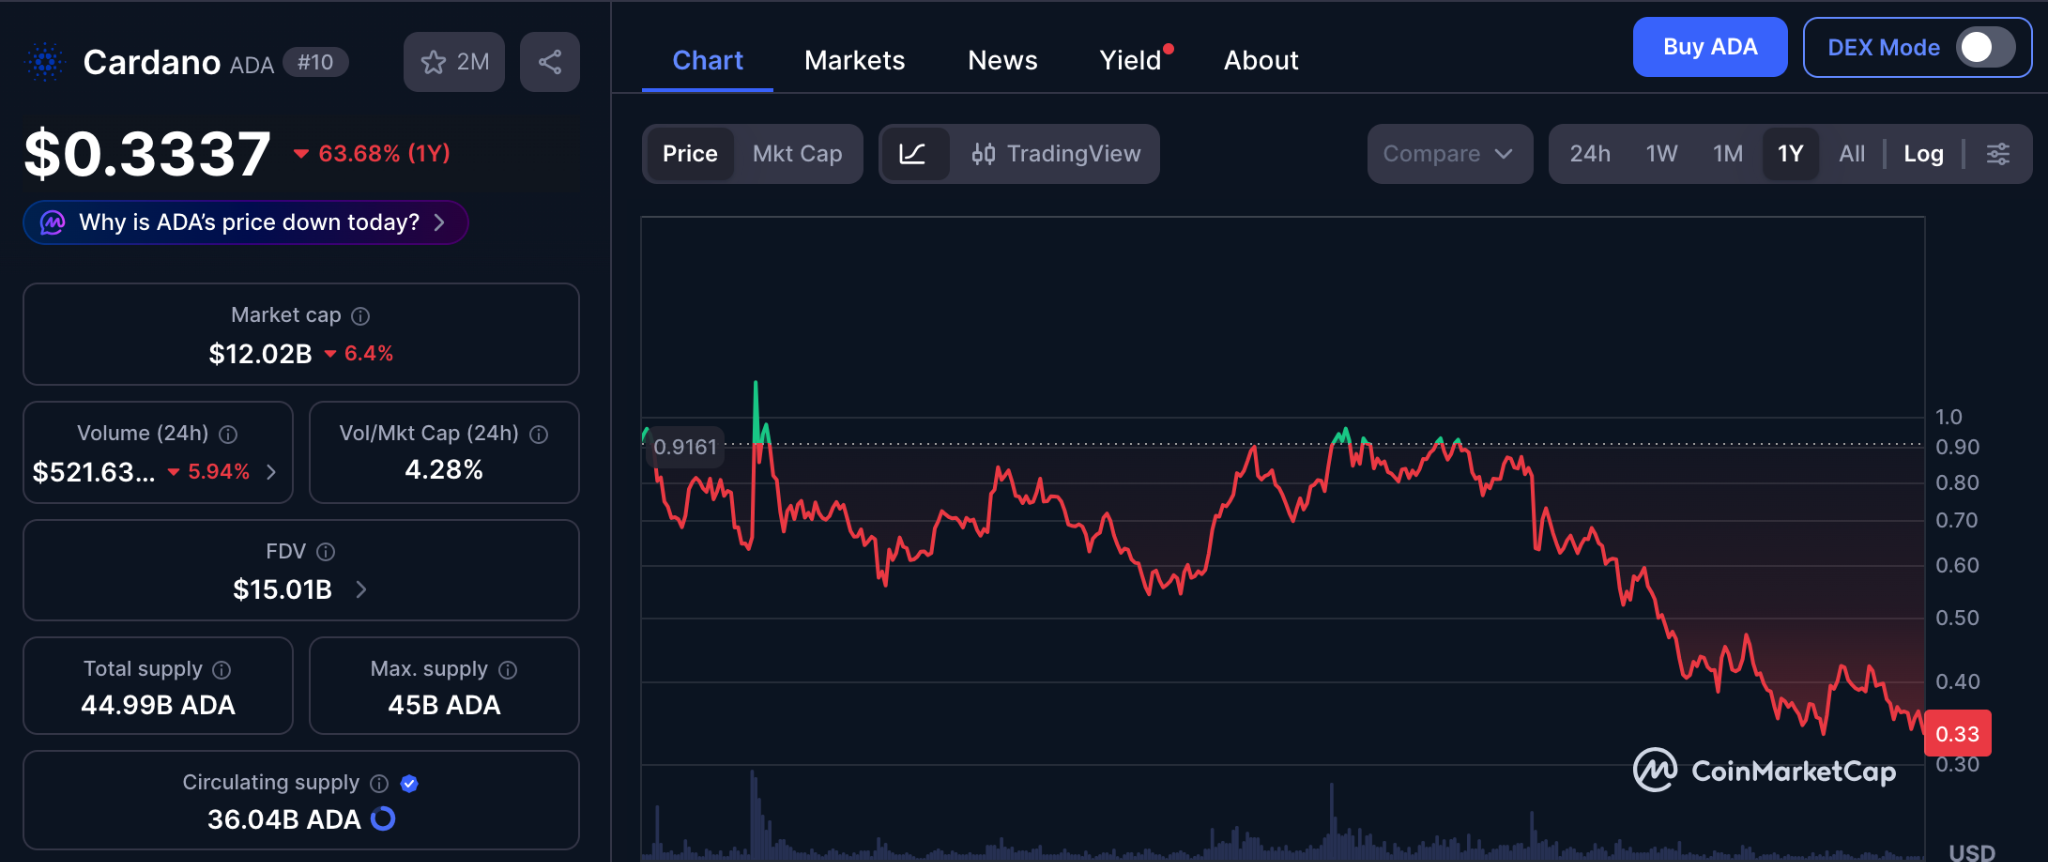
Task: Select the 1M time range
Action: point(1727,154)
